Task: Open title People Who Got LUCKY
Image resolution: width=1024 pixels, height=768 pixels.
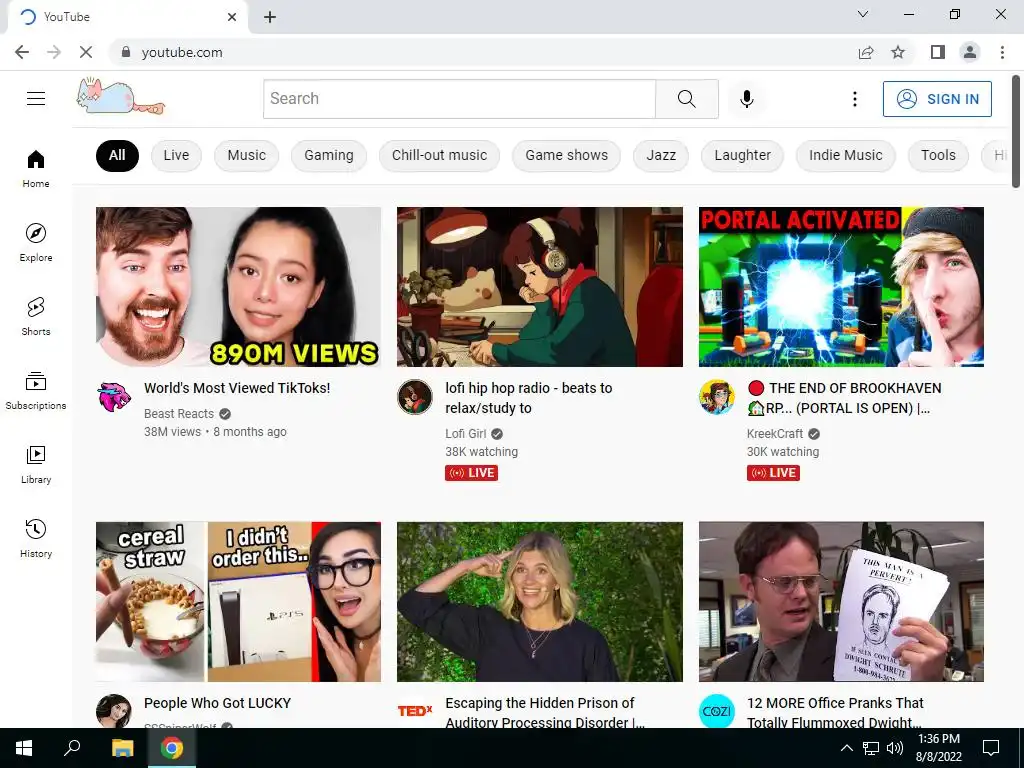Action: (x=217, y=703)
